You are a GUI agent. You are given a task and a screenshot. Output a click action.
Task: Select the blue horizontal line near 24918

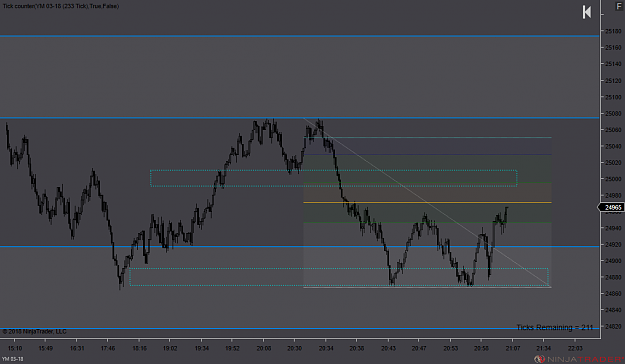299,246
